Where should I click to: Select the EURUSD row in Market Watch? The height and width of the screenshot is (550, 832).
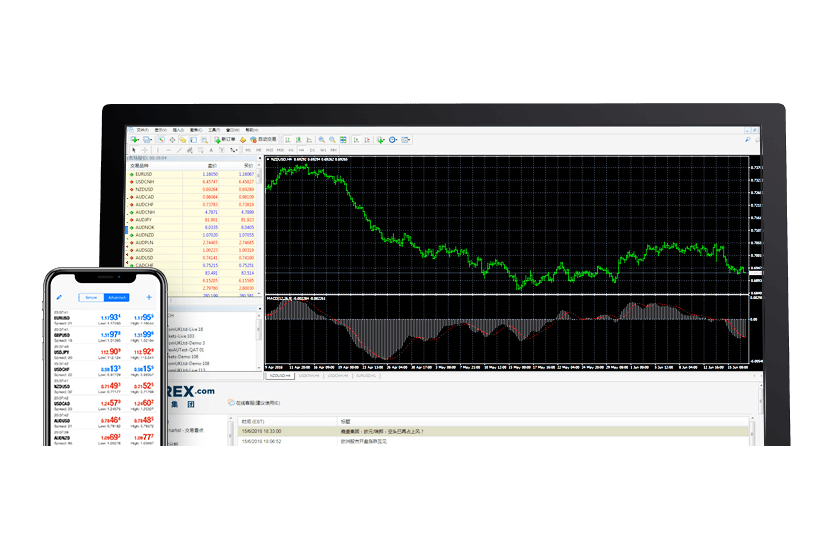pyautogui.click(x=193, y=174)
